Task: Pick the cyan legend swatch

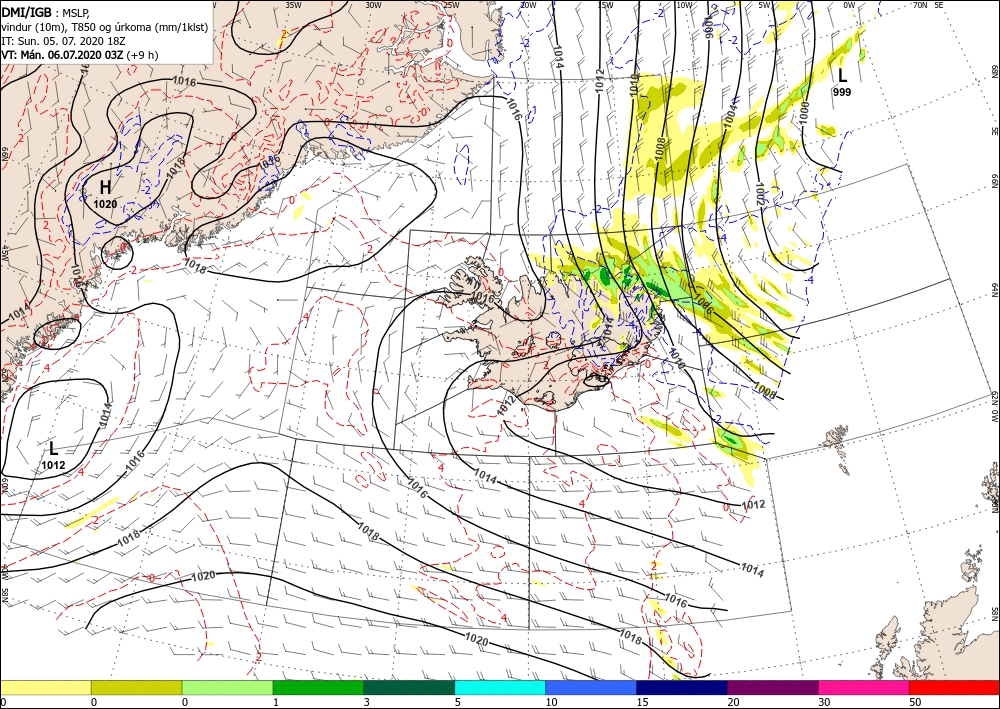Action: (500, 687)
